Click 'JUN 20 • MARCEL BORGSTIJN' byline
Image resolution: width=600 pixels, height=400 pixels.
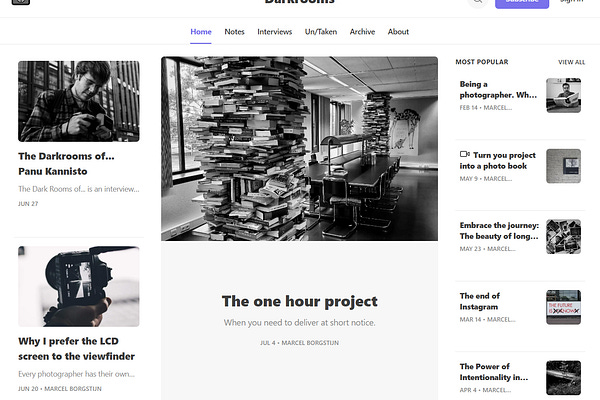tap(60, 389)
